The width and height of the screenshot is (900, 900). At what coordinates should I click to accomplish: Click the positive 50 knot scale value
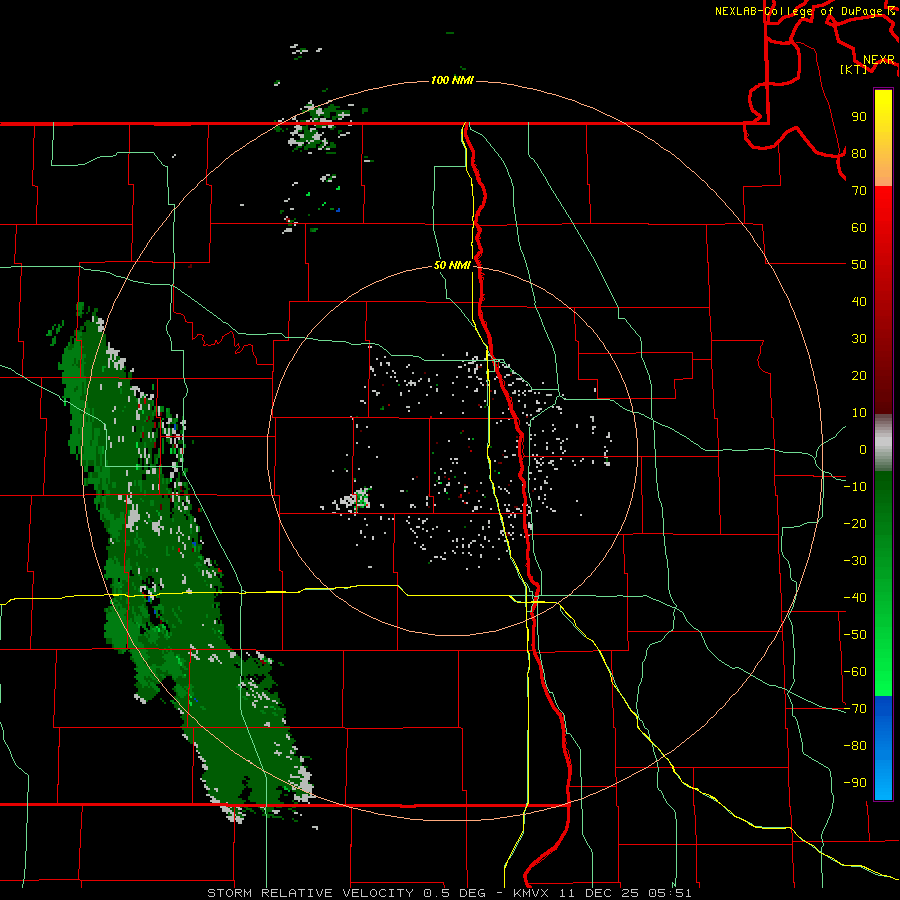pyautogui.click(x=859, y=265)
